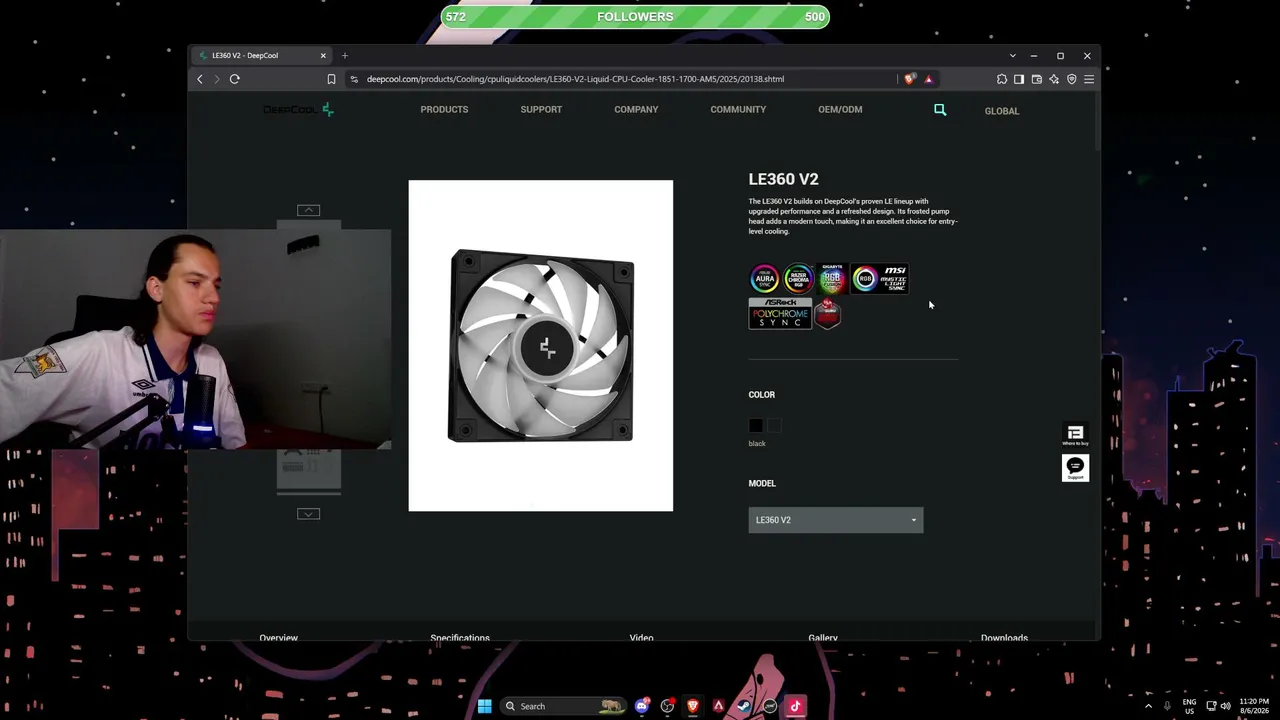Click the browser Back arrow

tap(200, 79)
